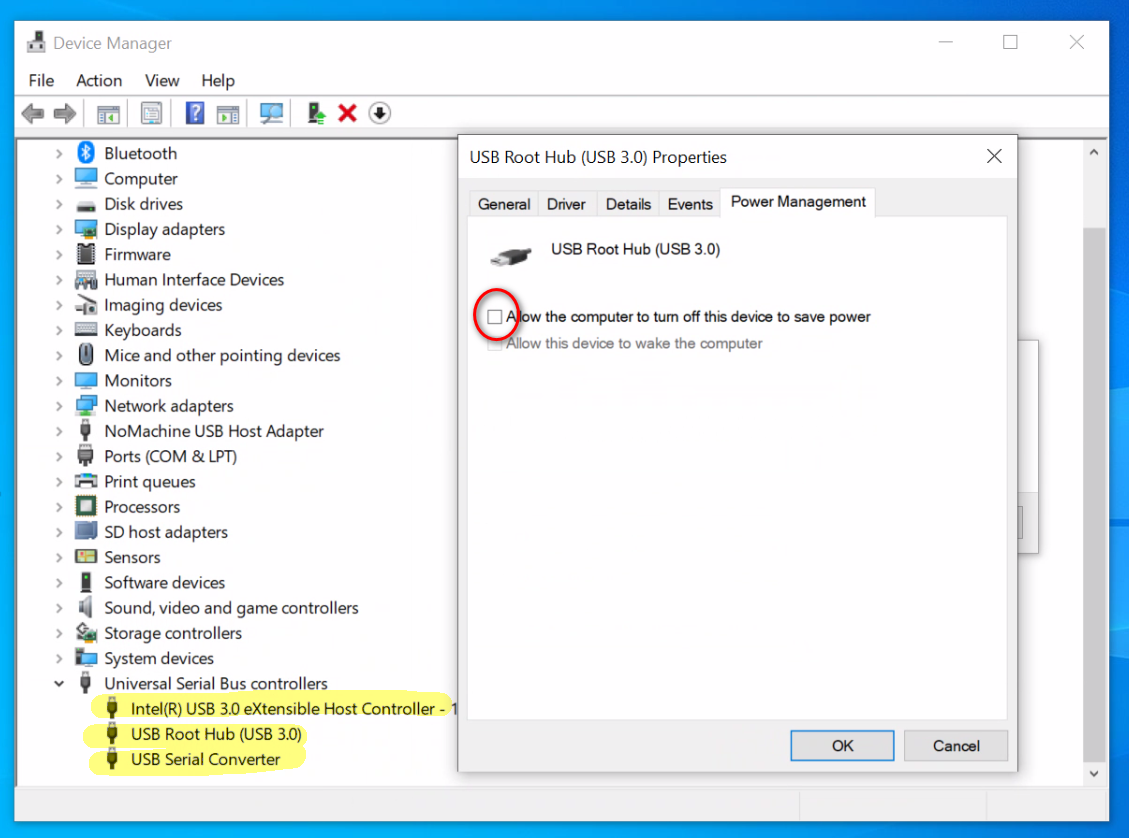Click the device tree scrollbar down arrow
The image size is (1129, 838).
click(1094, 773)
